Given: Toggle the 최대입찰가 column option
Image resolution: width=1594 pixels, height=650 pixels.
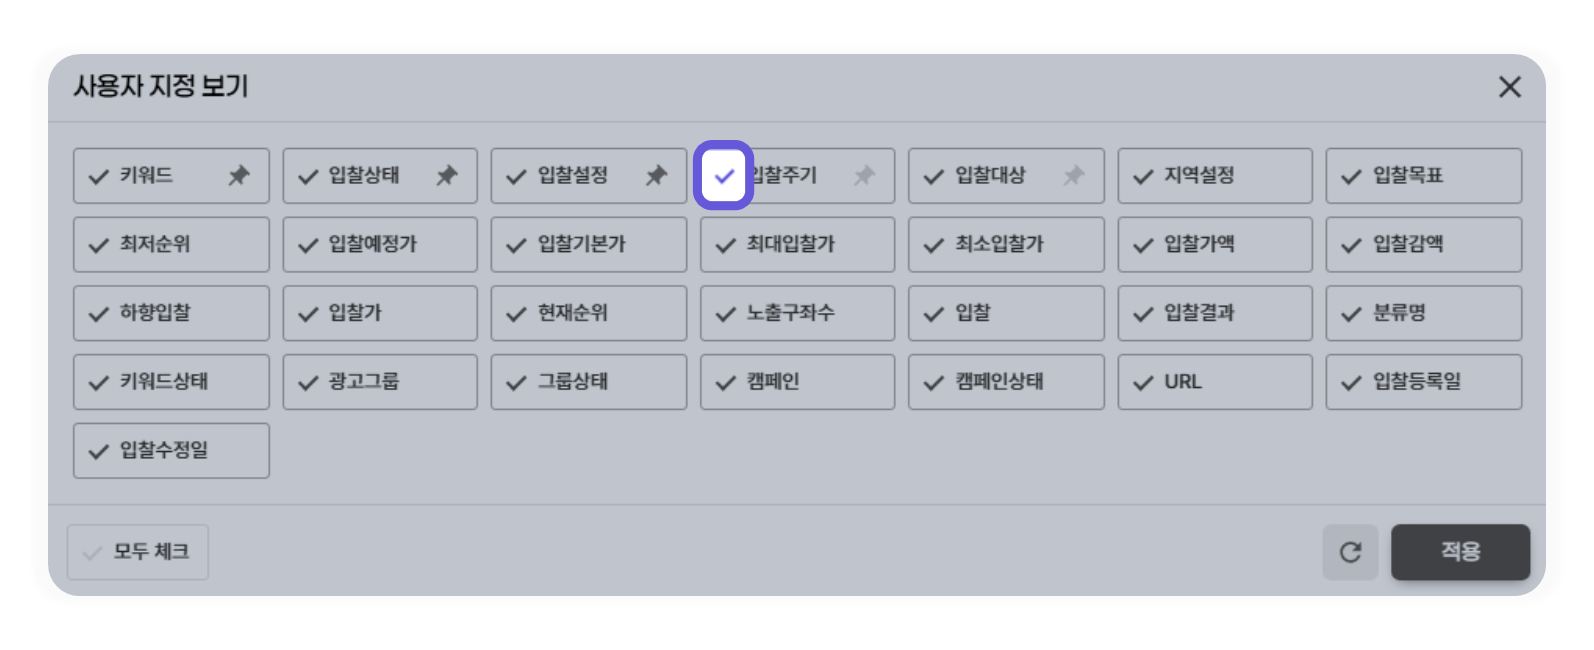Looking at the screenshot, I should [797, 245].
